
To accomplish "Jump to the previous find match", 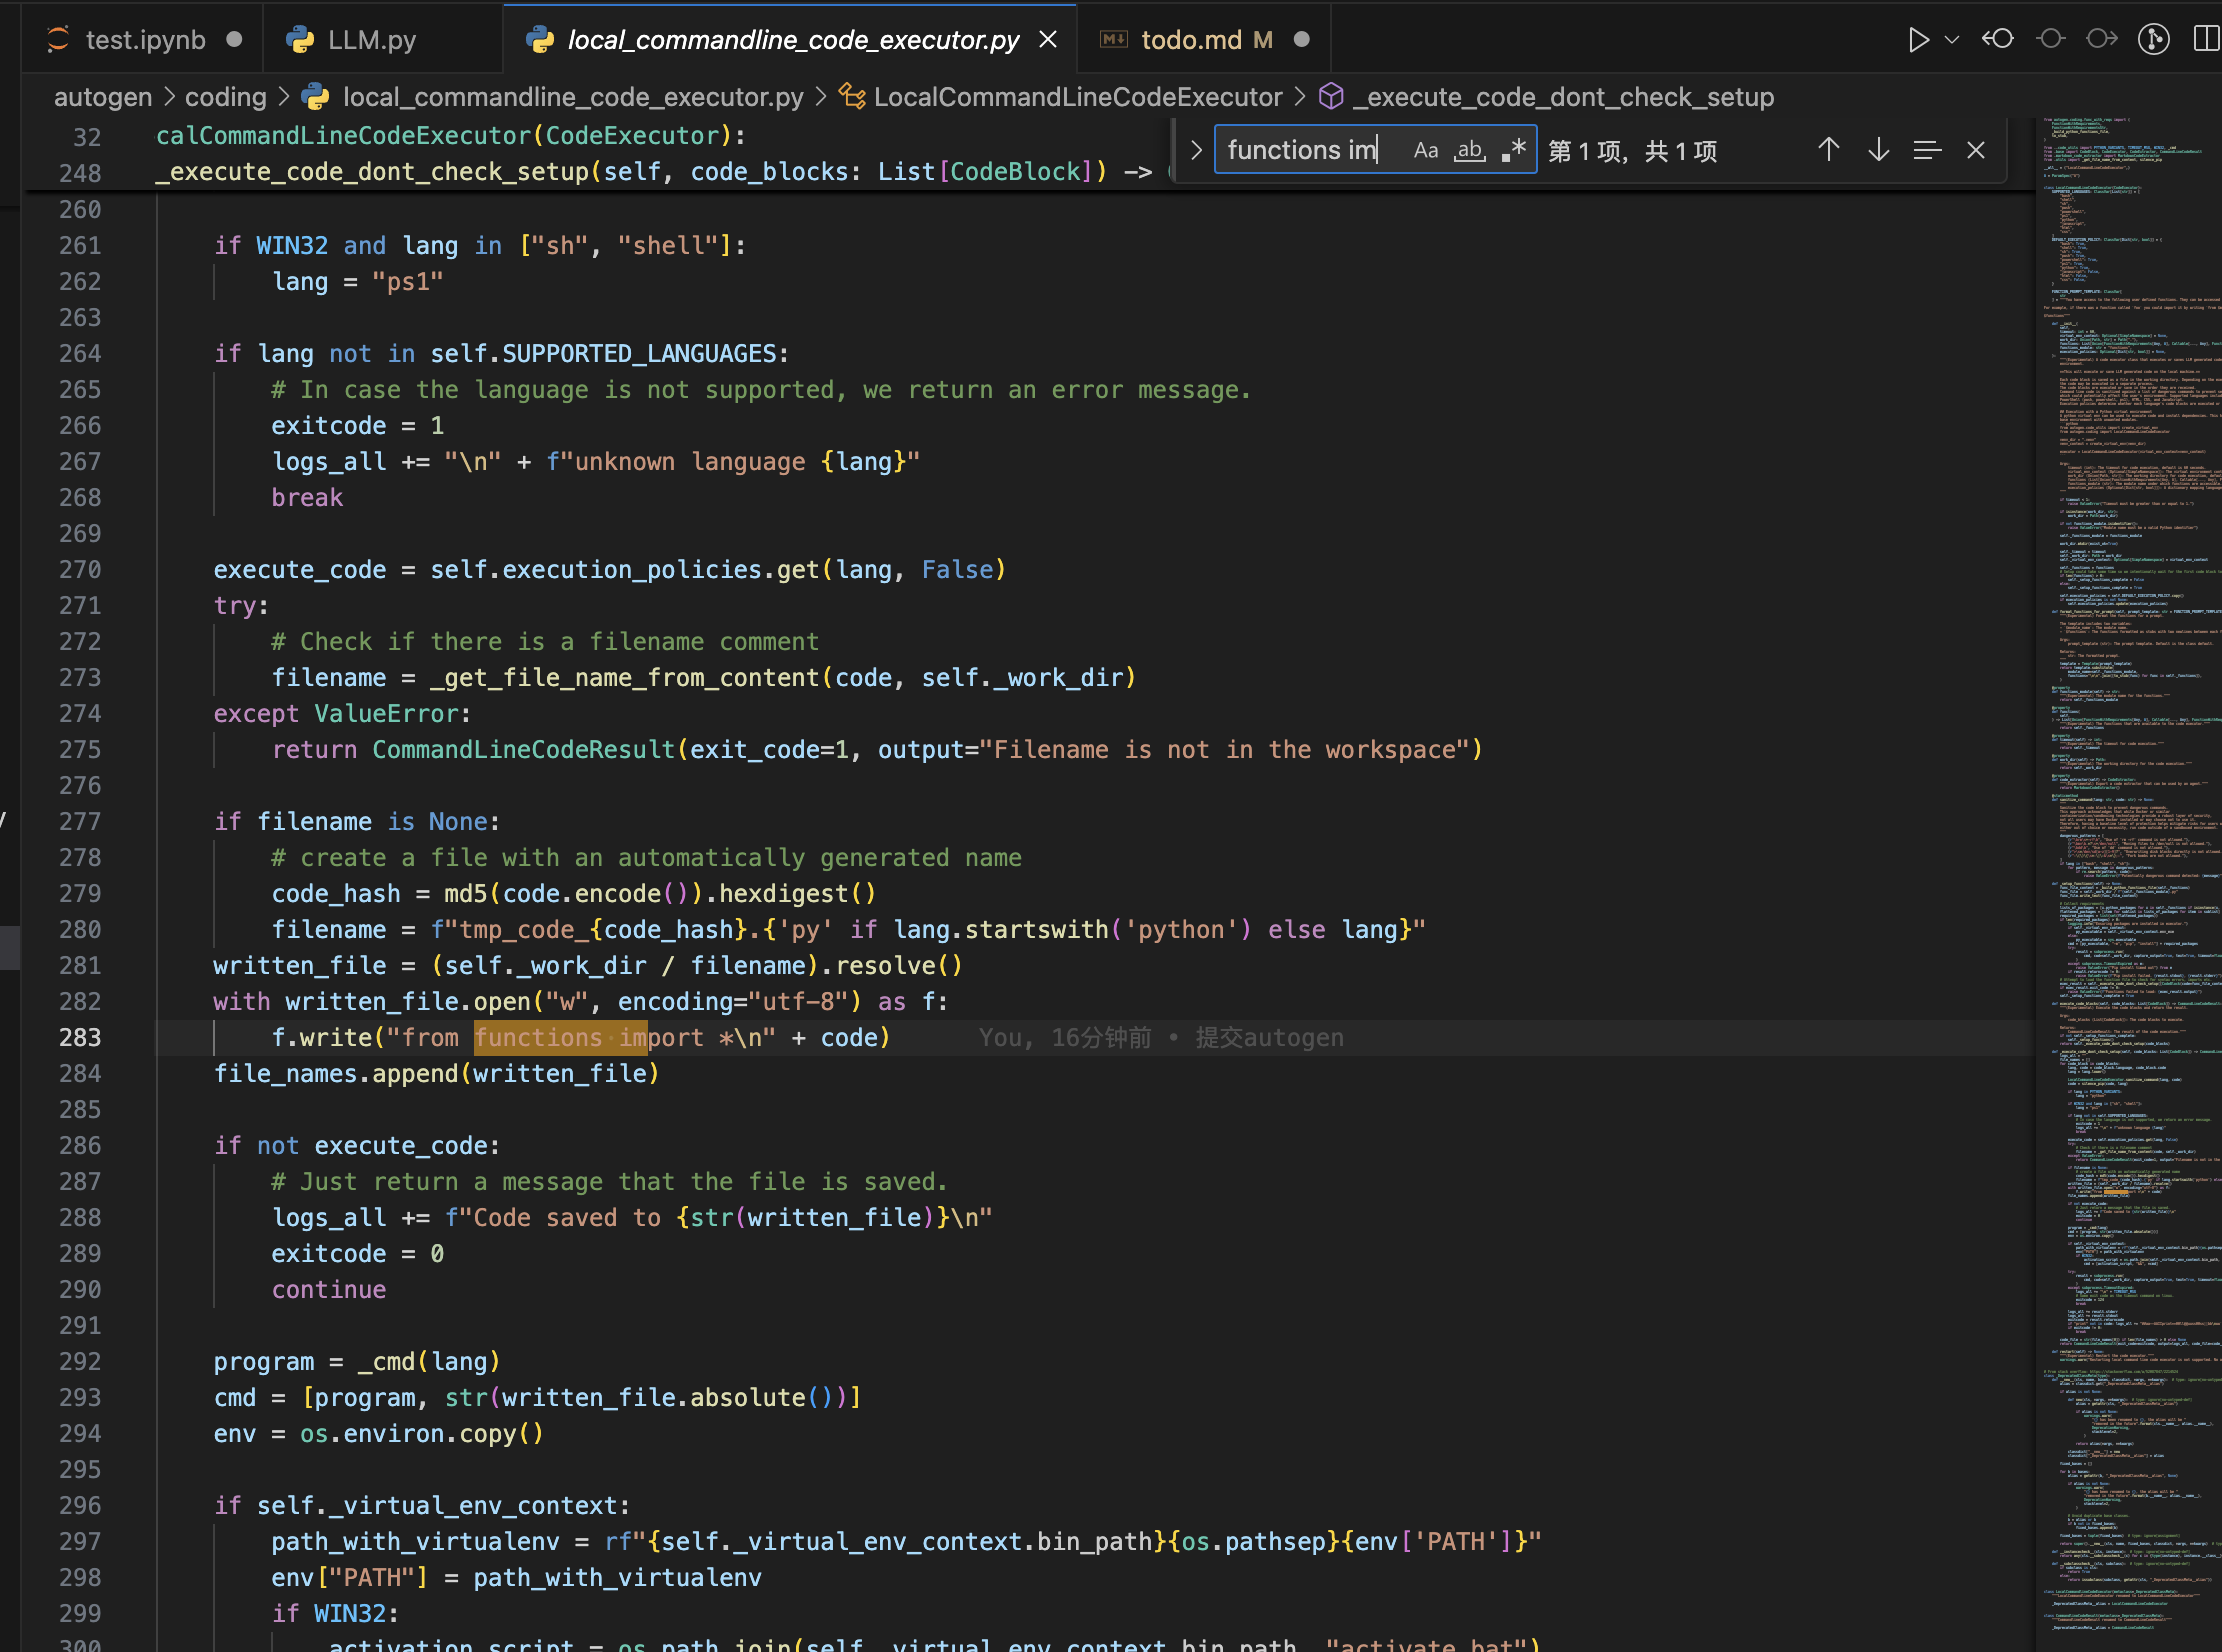I will (x=1829, y=150).
